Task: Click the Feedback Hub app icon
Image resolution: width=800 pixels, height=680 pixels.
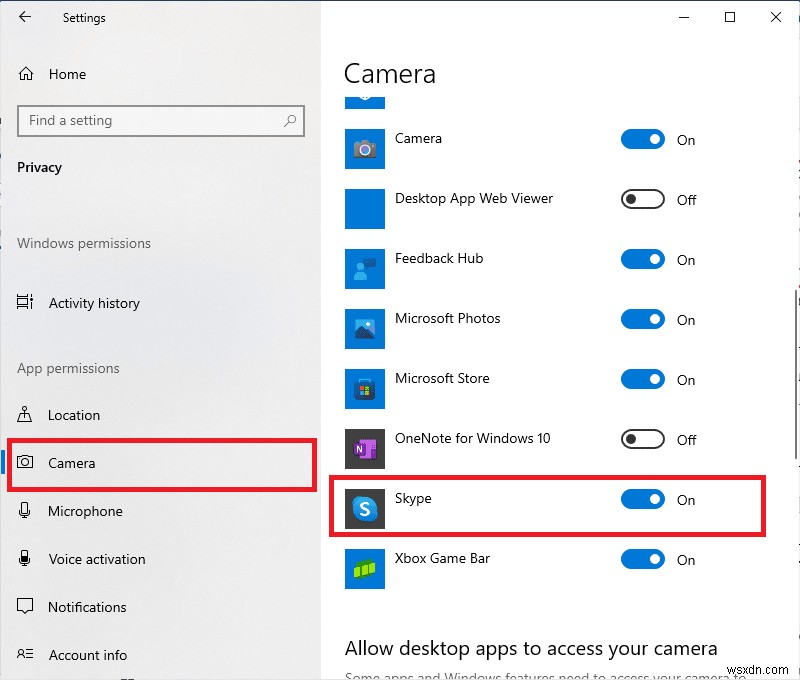Action: [x=365, y=269]
